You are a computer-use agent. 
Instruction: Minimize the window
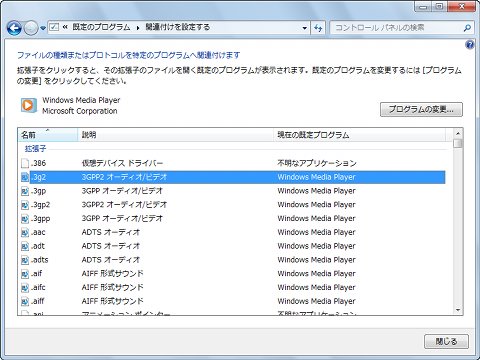tap(423, 7)
